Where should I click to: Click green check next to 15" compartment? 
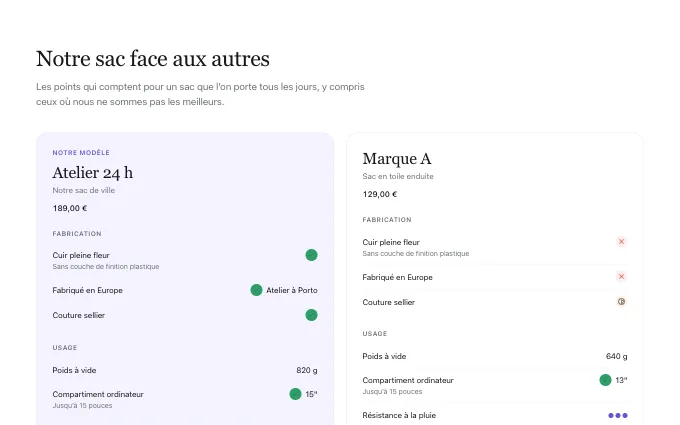(x=295, y=394)
